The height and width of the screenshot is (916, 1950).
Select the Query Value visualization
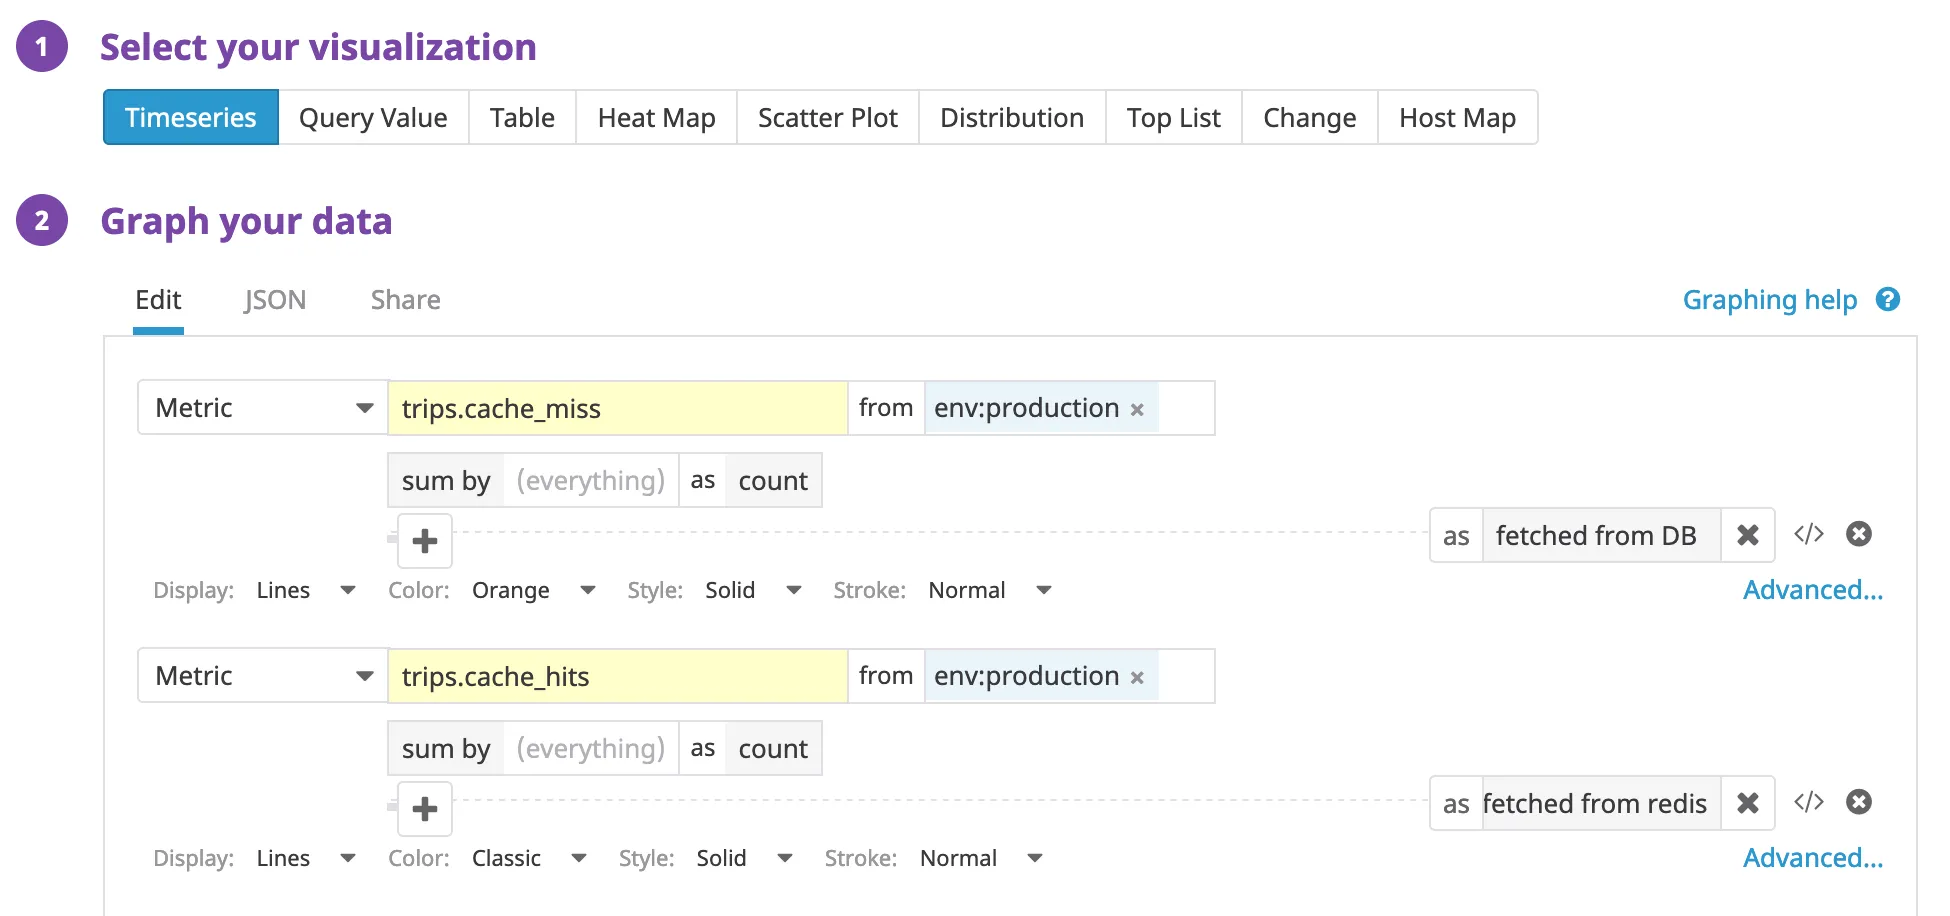pyautogui.click(x=373, y=117)
